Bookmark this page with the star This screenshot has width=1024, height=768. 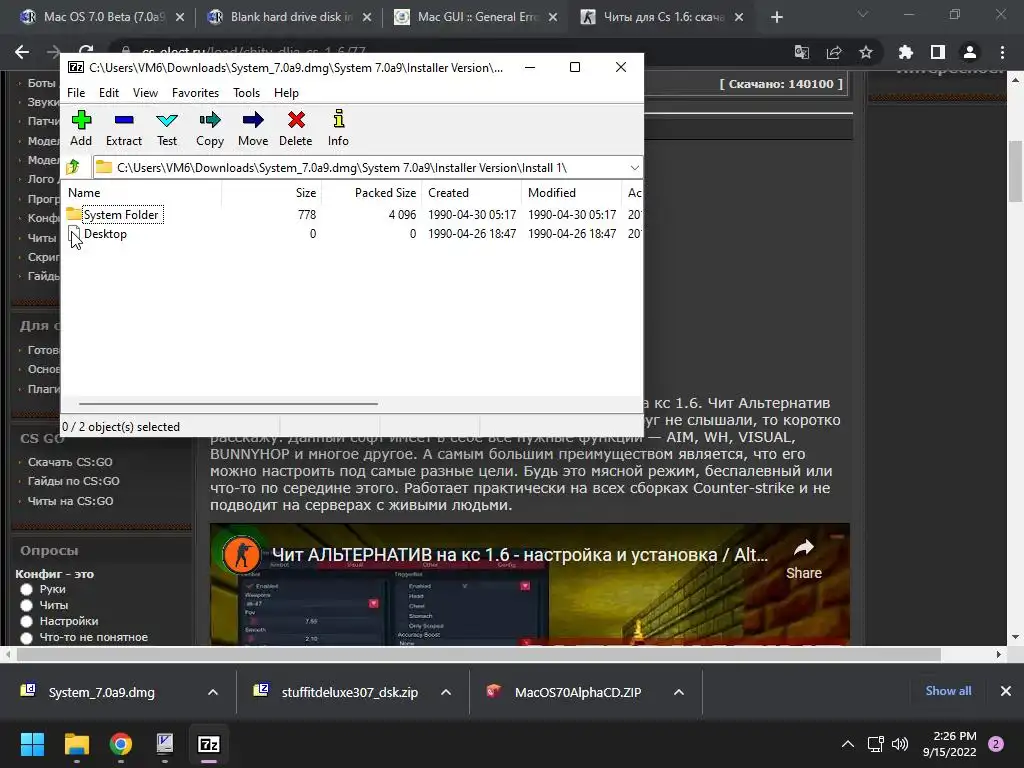coord(866,52)
